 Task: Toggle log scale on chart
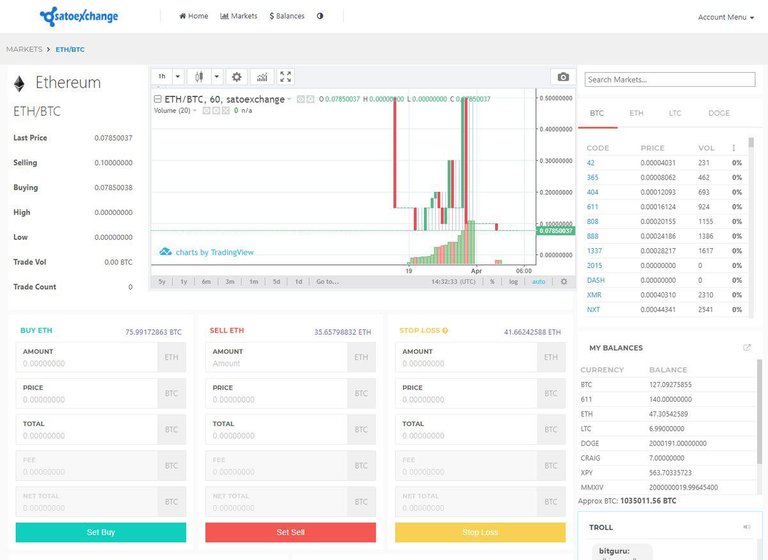pos(513,282)
